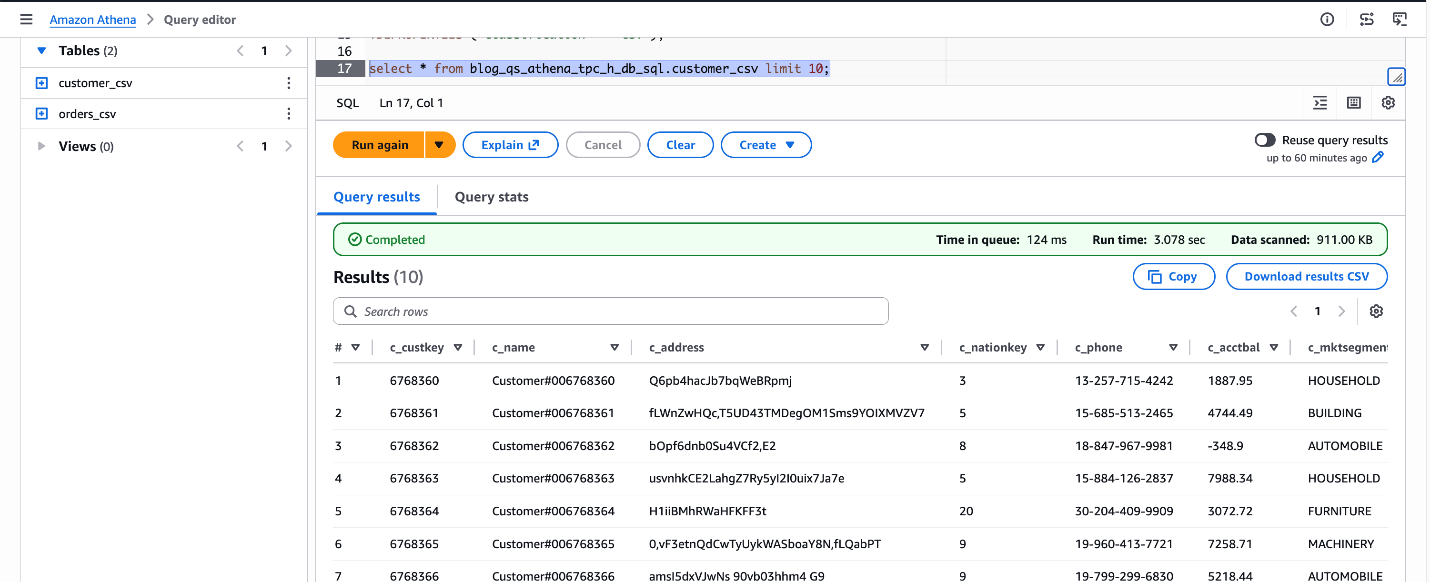Click the info icon in top bar
The height and width of the screenshot is (582, 1430).
click(1327, 19)
